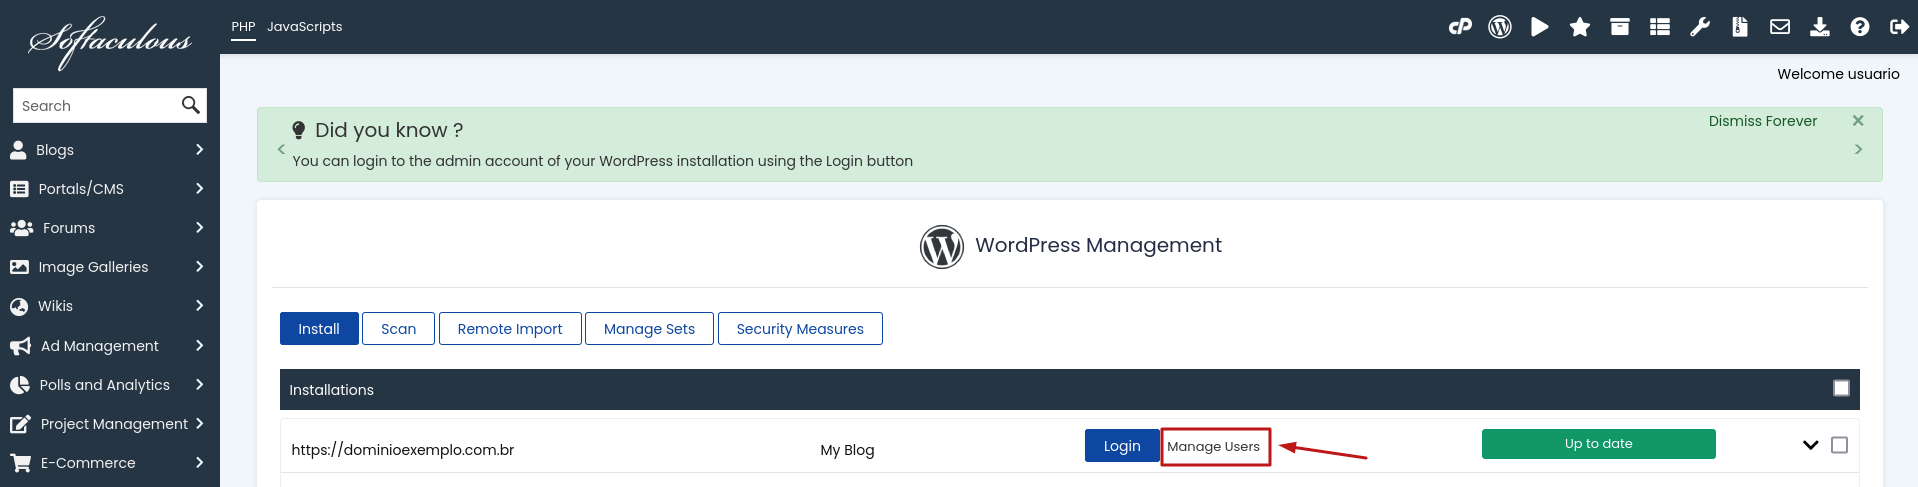Viewport: 1918px width, 487px height.
Task: Select all installations checkbox in header
Action: coord(1841,388)
